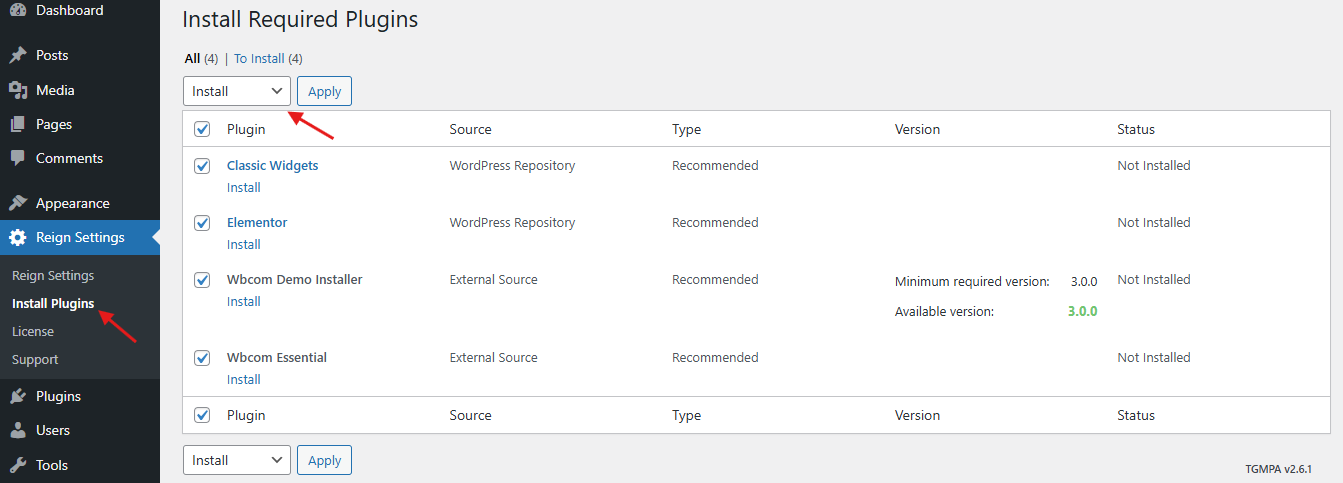Screen dimensions: 1343x483
Task: Click Install under Wbcom Essential
Action: click(x=243, y=379)
